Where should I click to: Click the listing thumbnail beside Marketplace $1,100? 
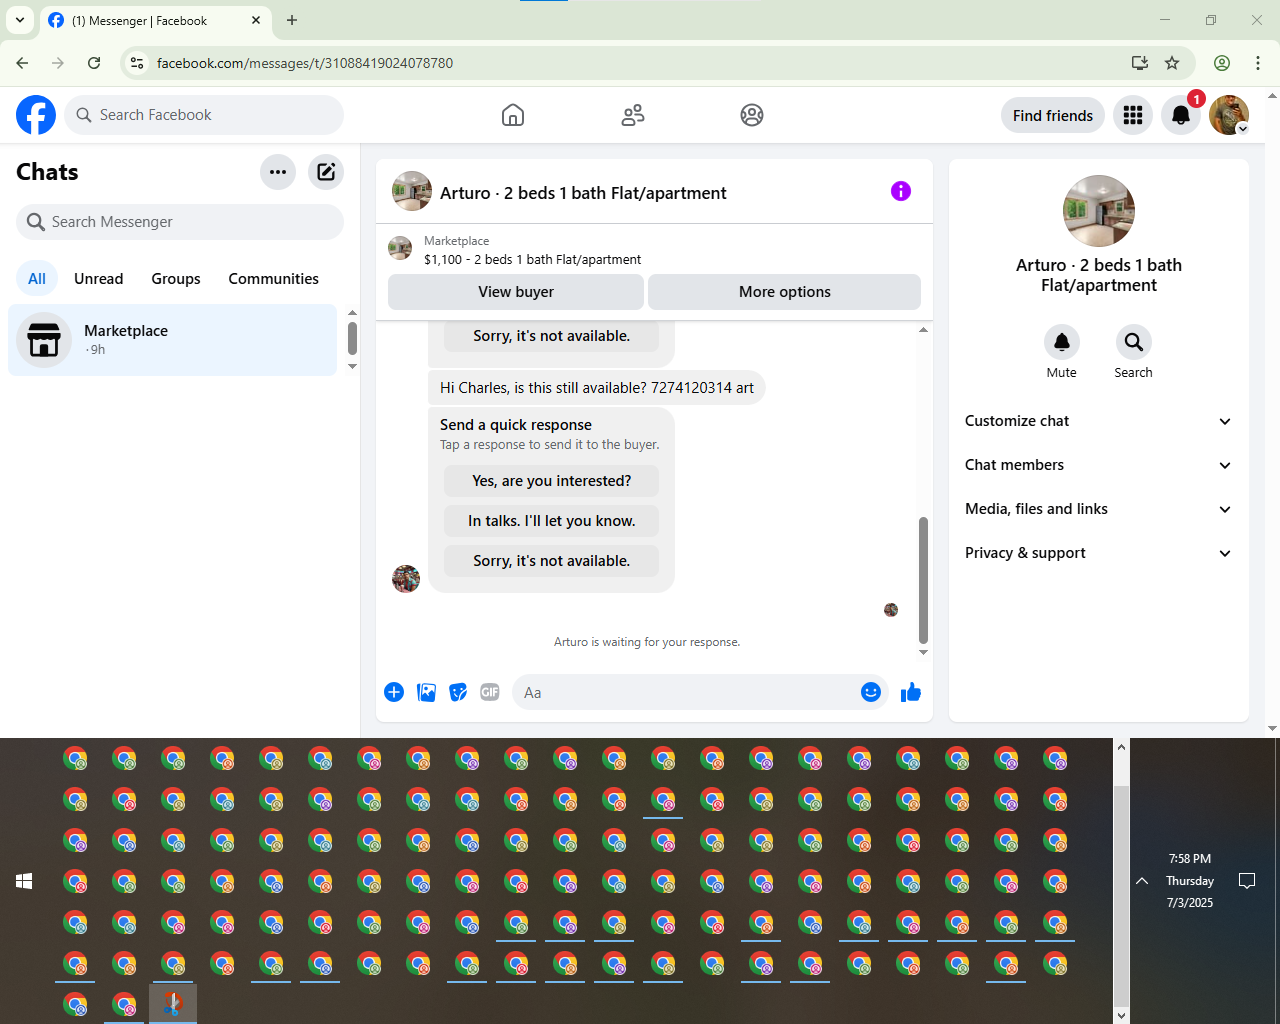click(x=400, y=248)
